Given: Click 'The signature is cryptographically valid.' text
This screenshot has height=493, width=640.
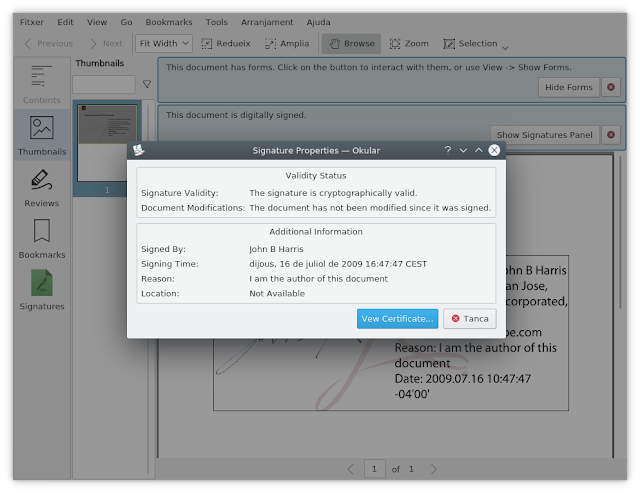Looking at the screenshot, I should tap(333, 193).
